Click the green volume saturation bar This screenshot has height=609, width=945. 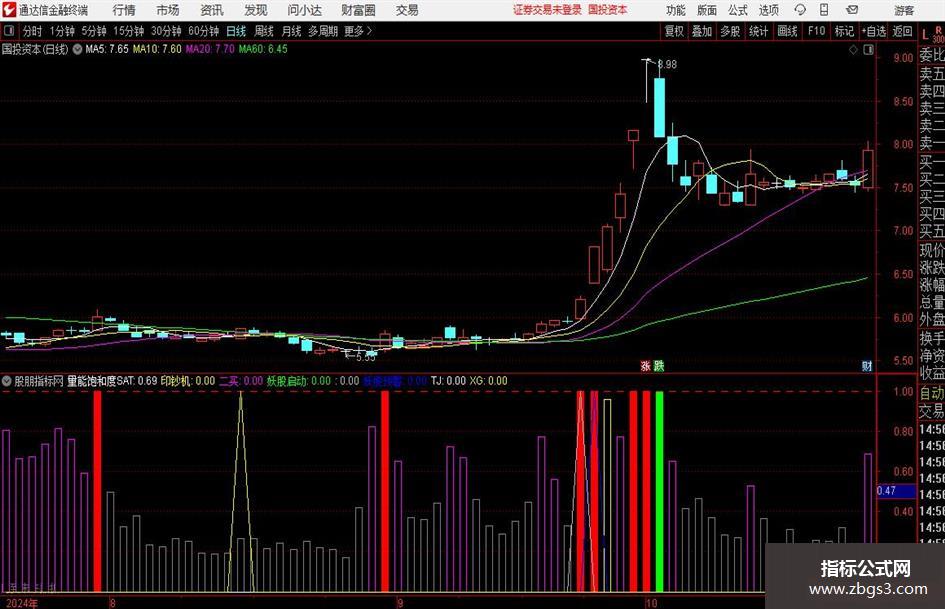(659, 491)
